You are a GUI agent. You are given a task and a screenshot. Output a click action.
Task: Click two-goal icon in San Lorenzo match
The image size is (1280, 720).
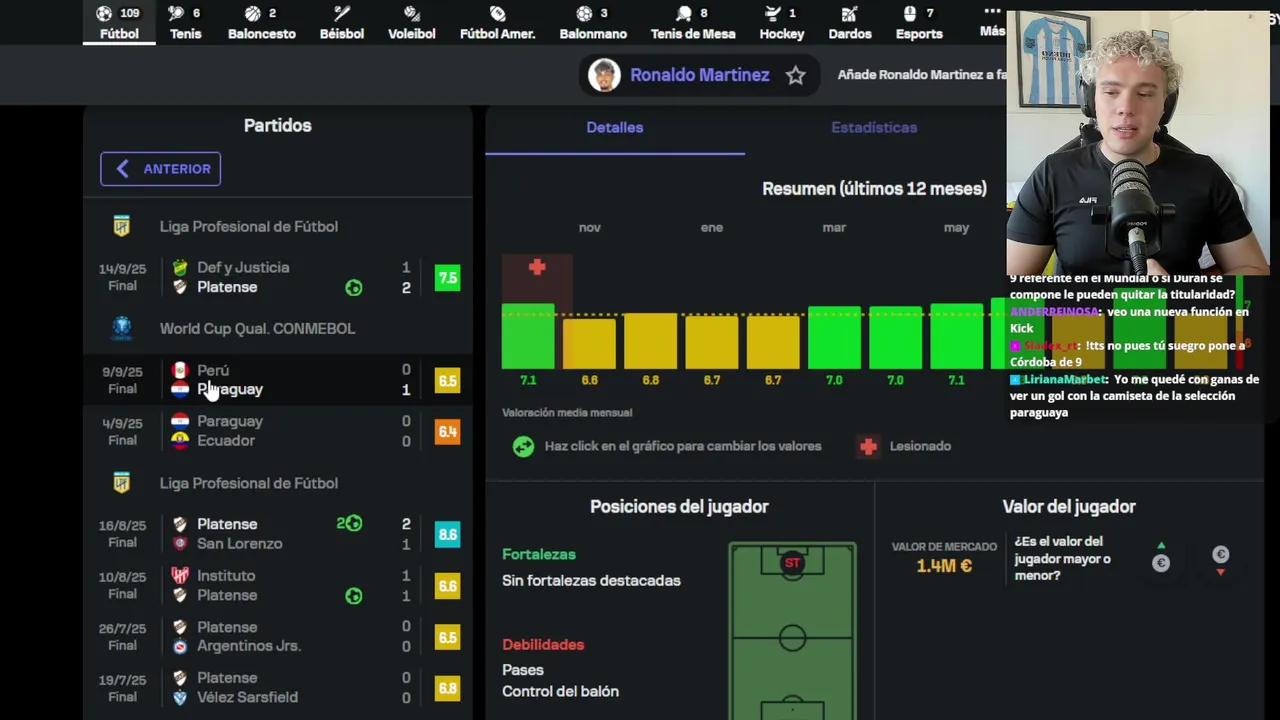point(349,523)
